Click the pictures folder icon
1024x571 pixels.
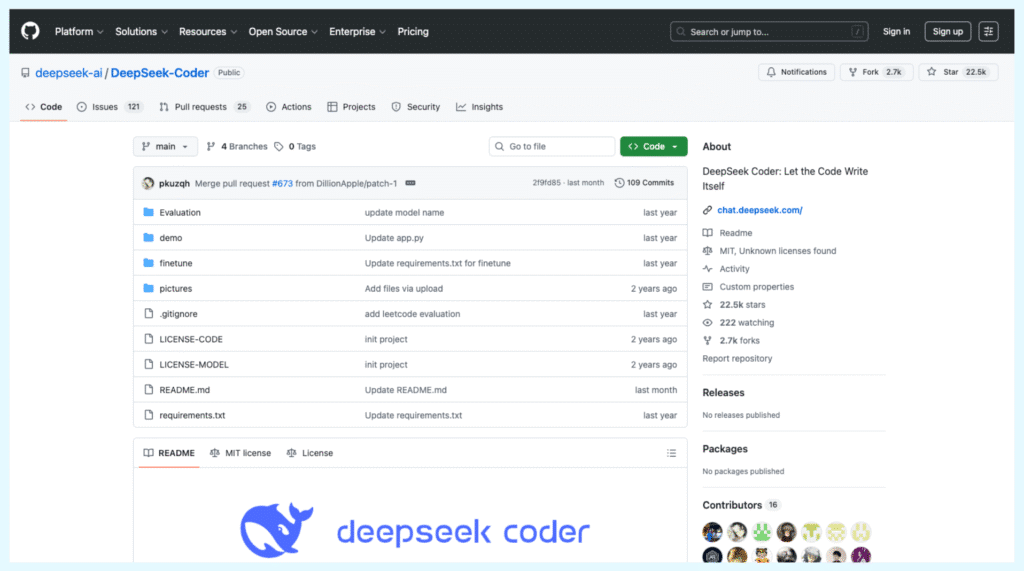[x=148, y=288]
